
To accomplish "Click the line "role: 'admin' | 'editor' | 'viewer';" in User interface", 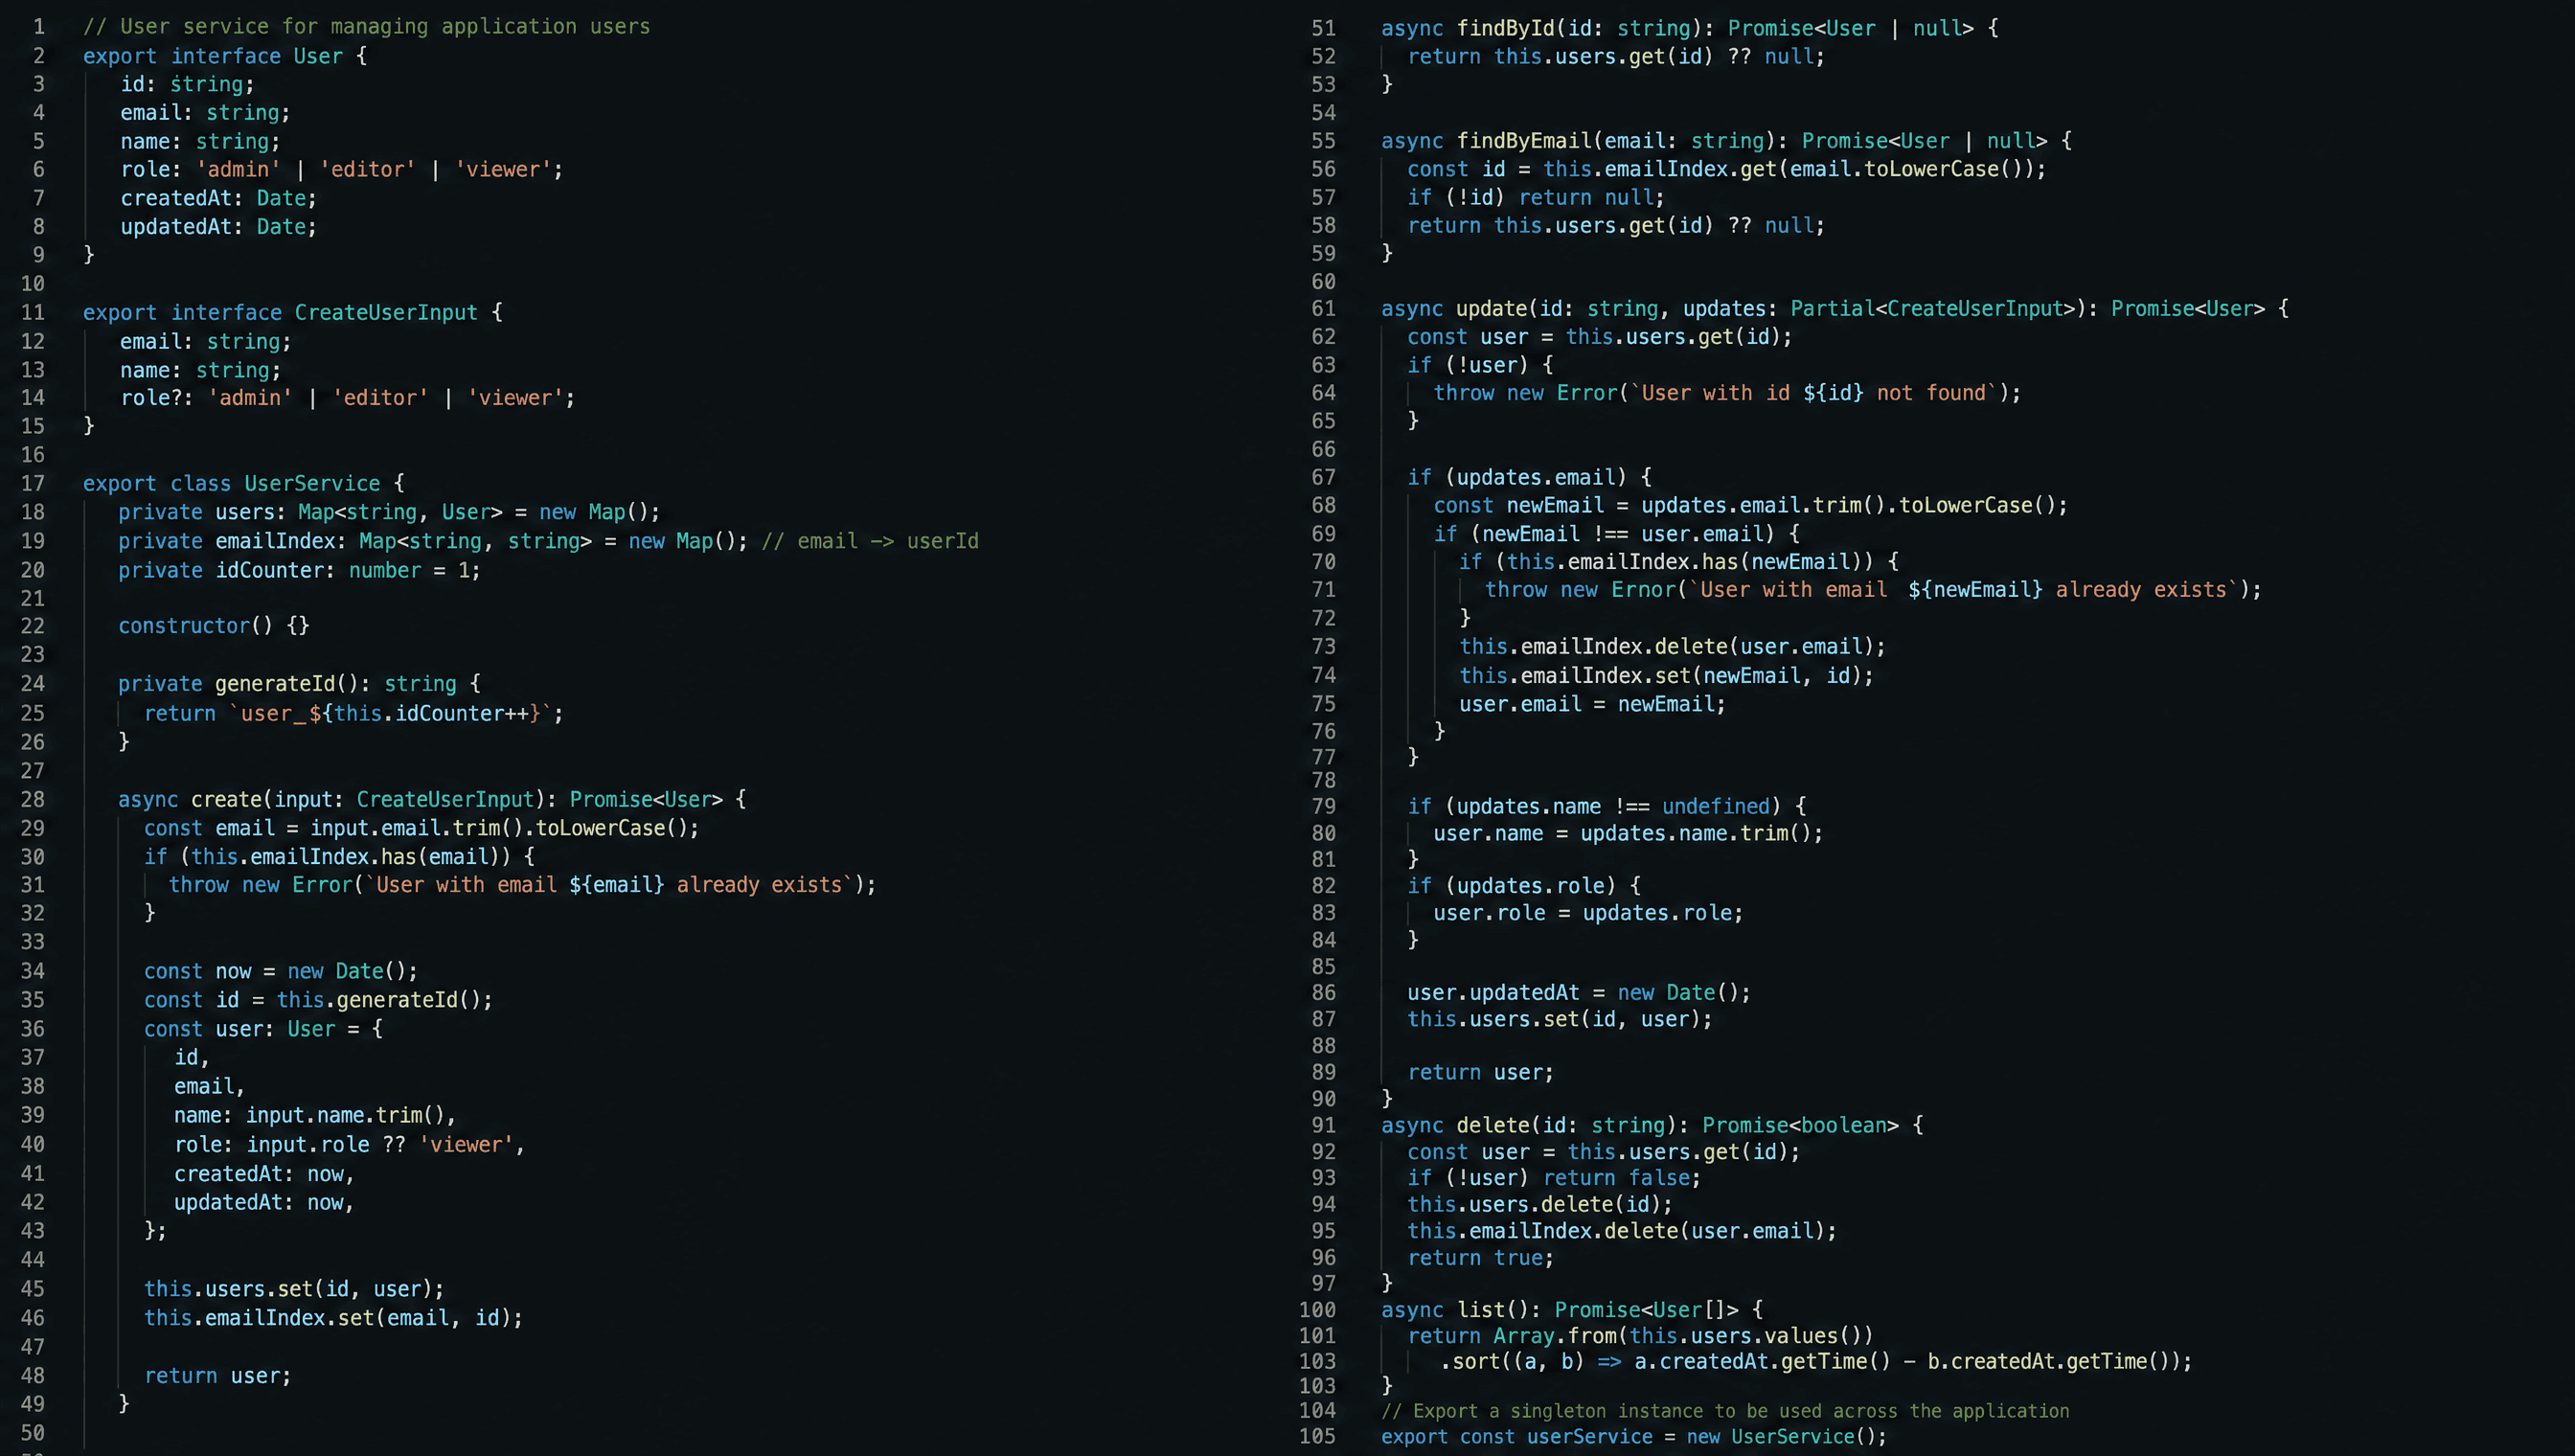I will click(x=342, y=169).
